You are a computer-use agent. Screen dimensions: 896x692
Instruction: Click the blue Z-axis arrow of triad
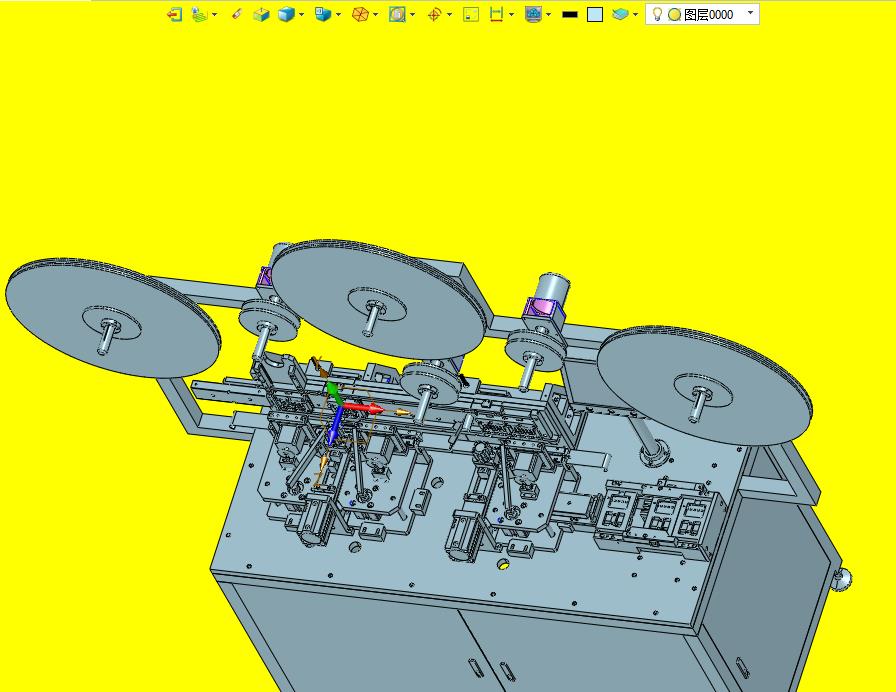[x=335, y=426]
